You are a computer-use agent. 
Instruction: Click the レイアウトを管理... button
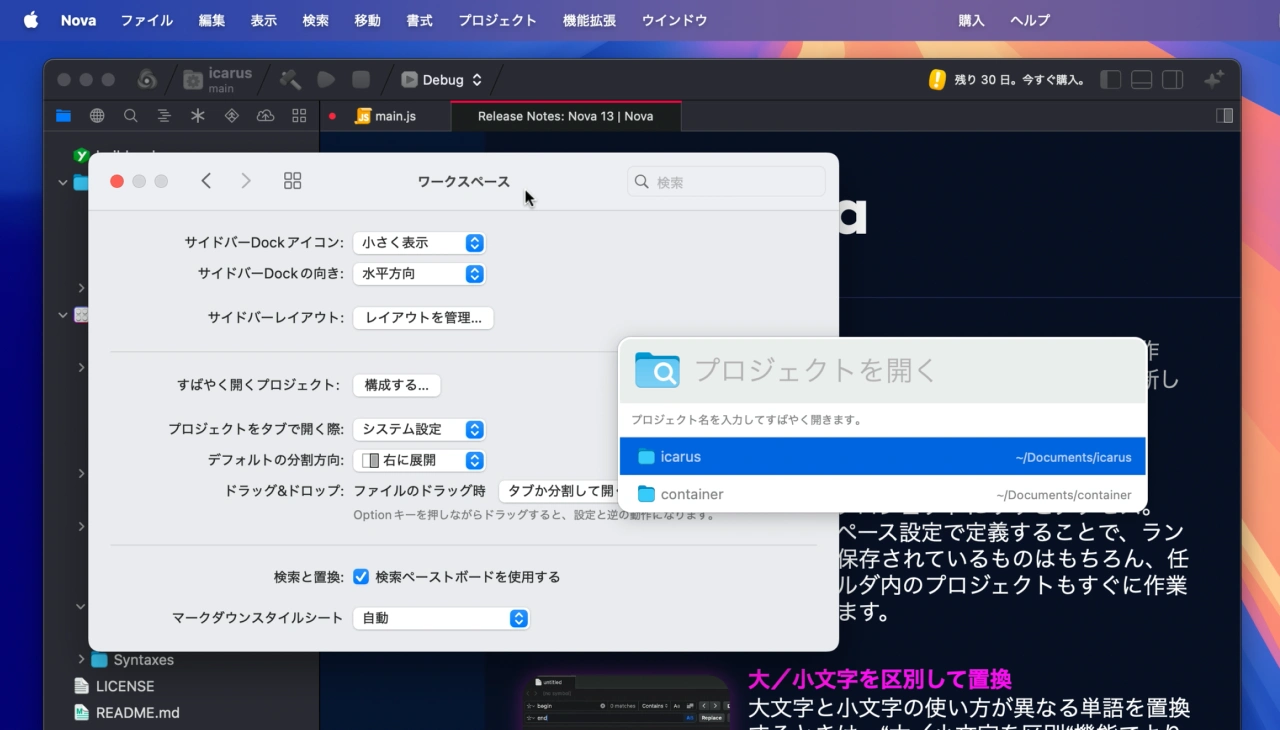pyautogui.click(x=423, y=318)
